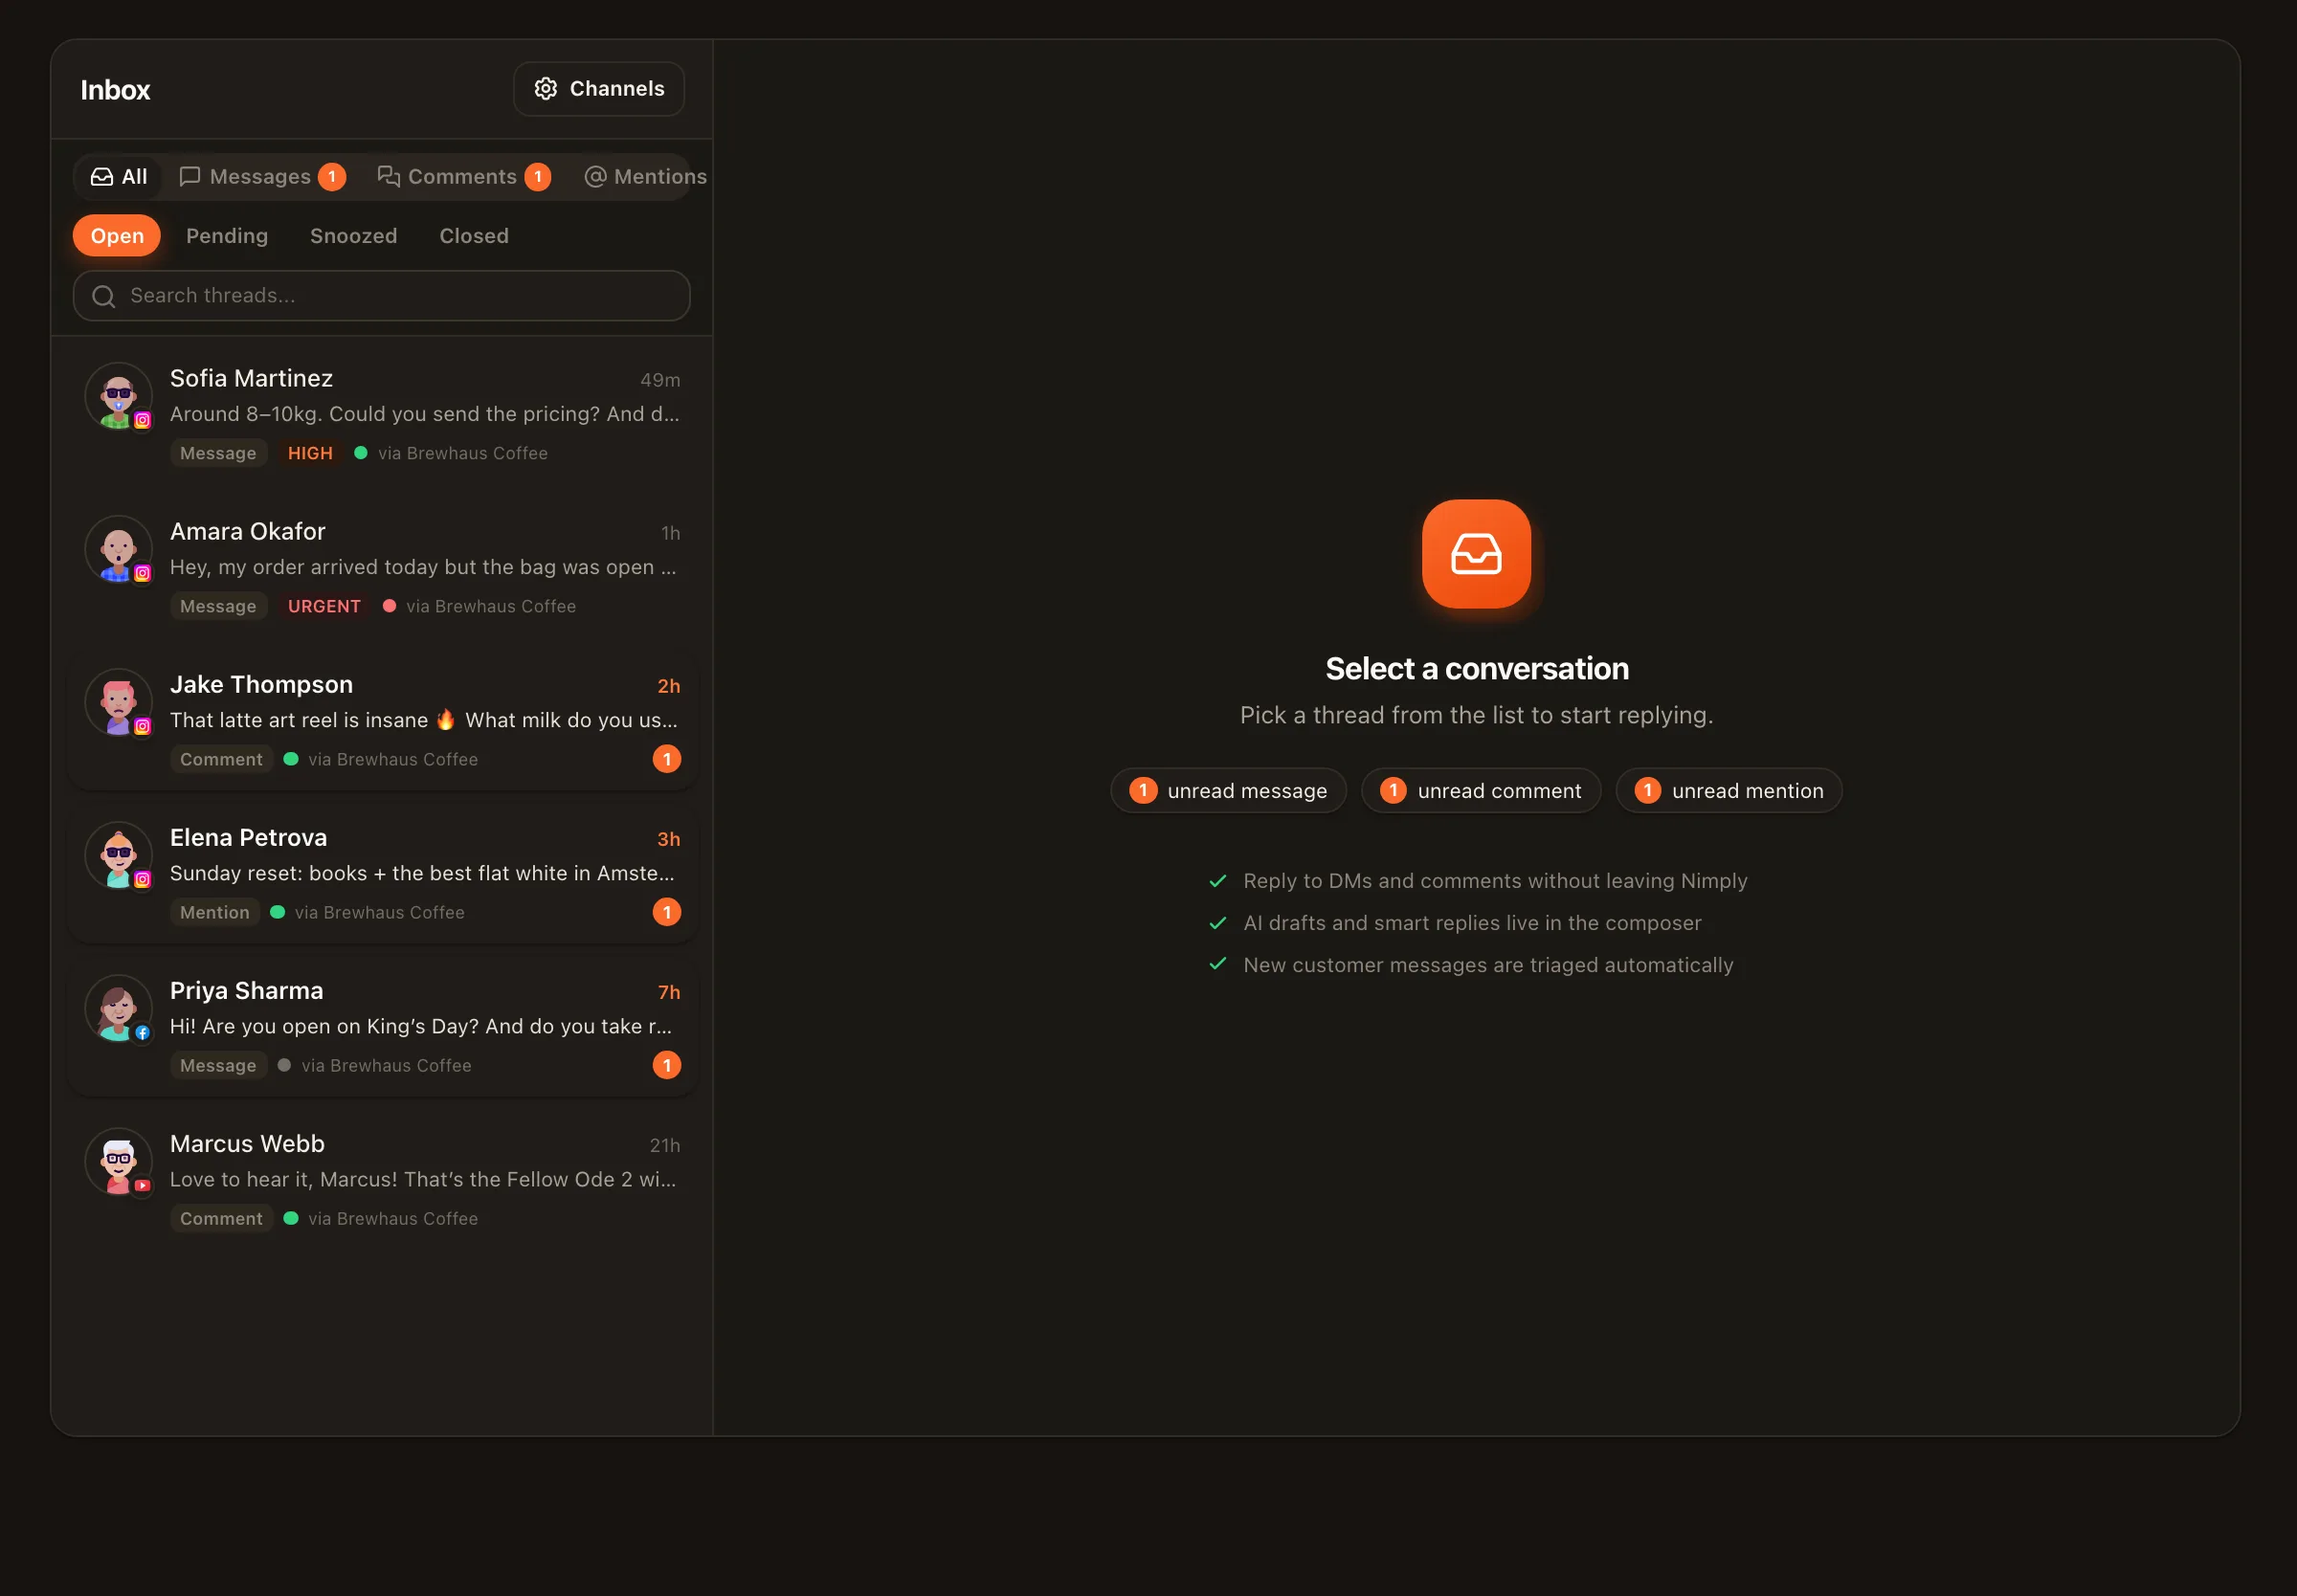Click the Mention tag on Elena Petrova thread
The height and width of the screenshot is (1596, 2297).
[x=215, y=913]
